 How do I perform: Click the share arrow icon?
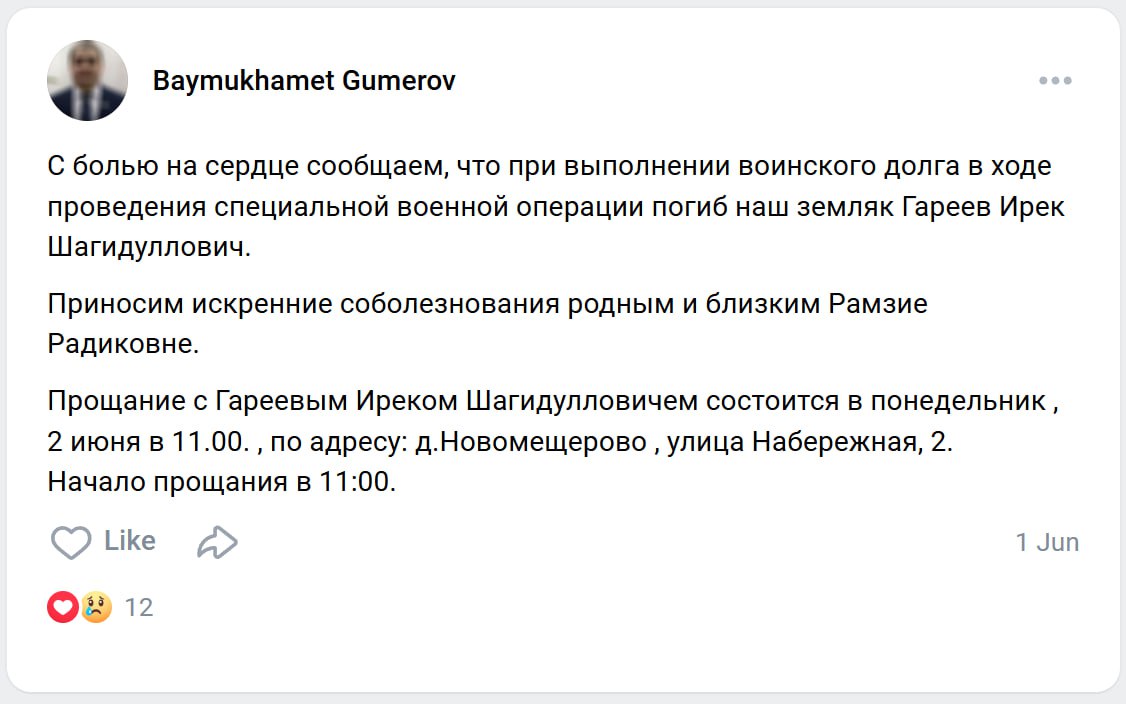[217, 543]
